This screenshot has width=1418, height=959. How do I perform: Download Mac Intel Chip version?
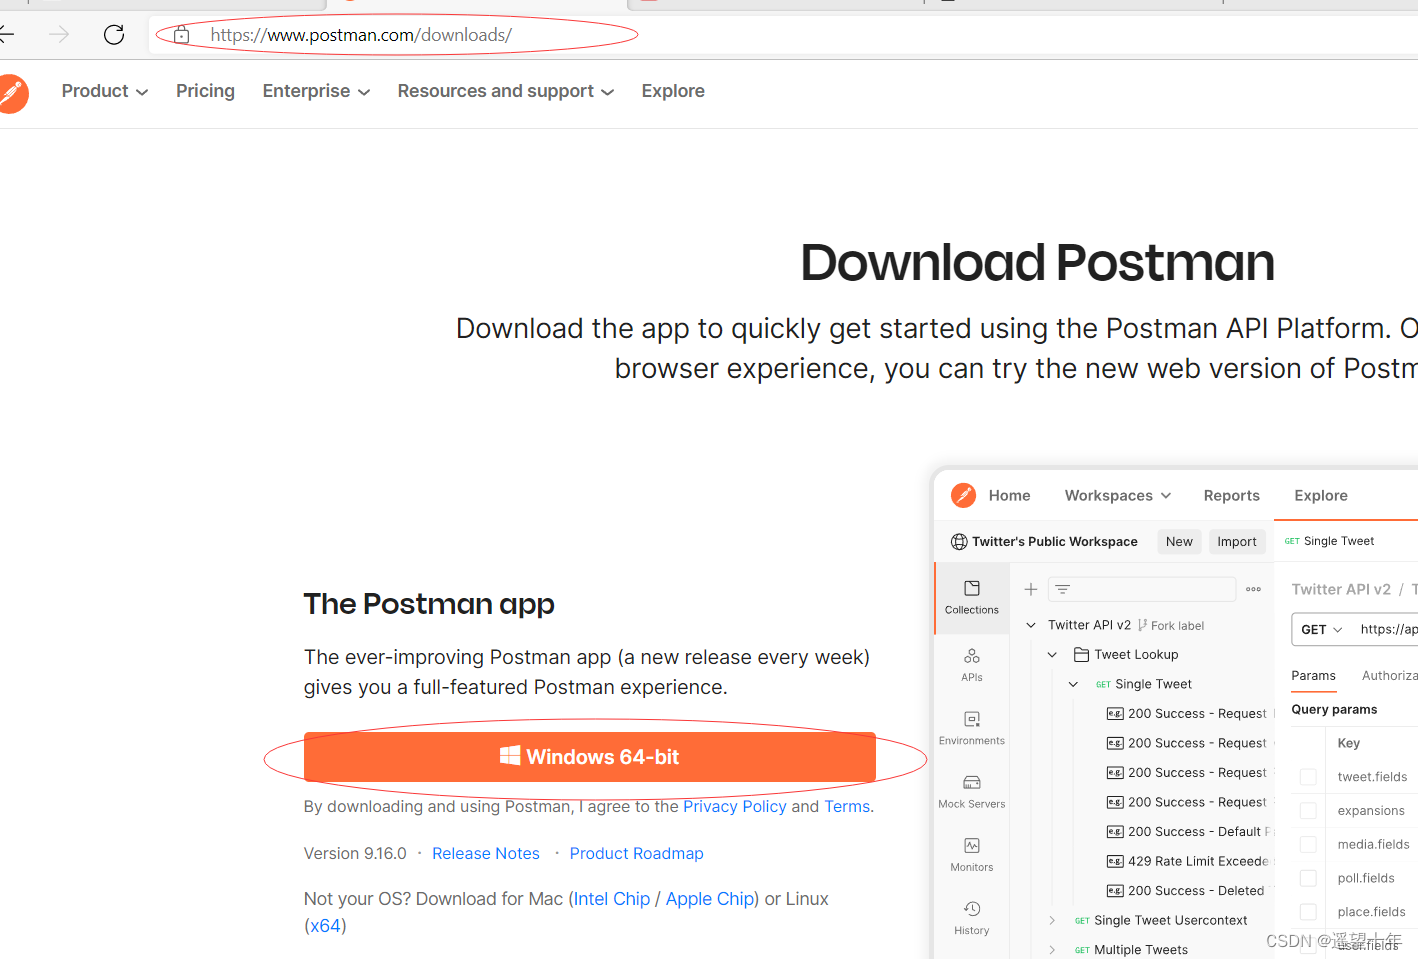click(x=612, y=899)
